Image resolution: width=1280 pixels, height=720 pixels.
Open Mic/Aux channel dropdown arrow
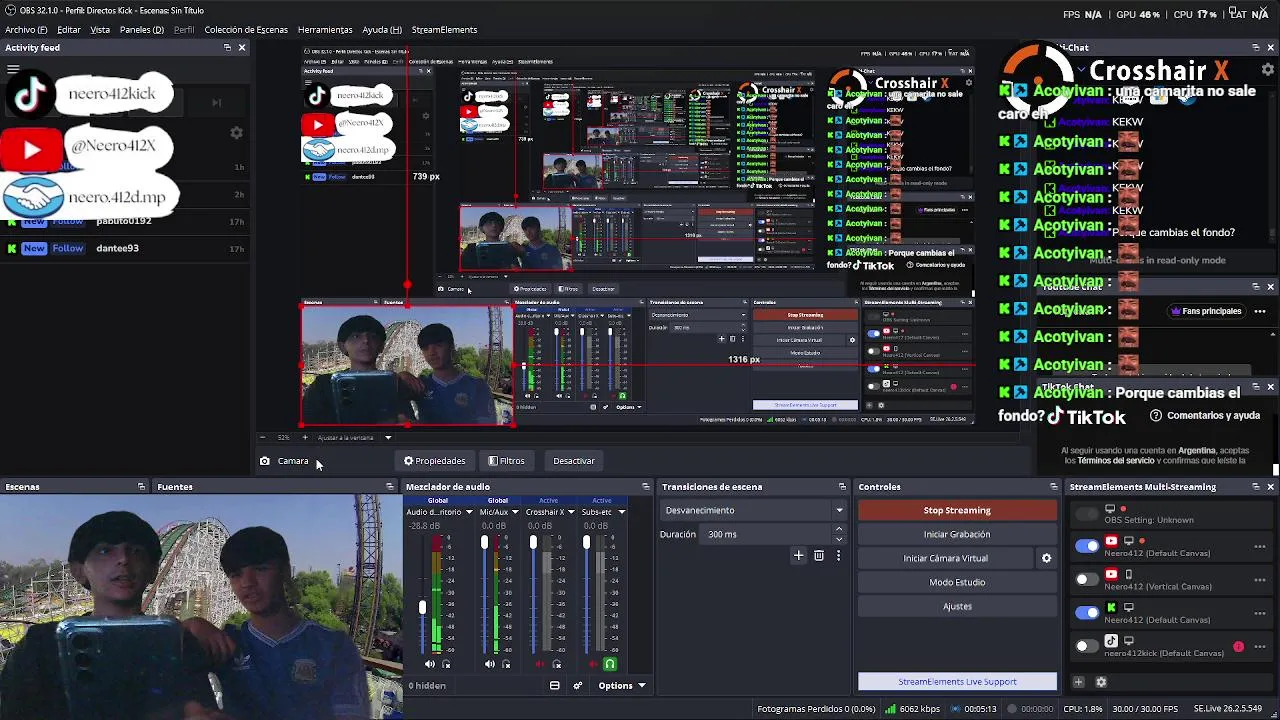[515, 512]
